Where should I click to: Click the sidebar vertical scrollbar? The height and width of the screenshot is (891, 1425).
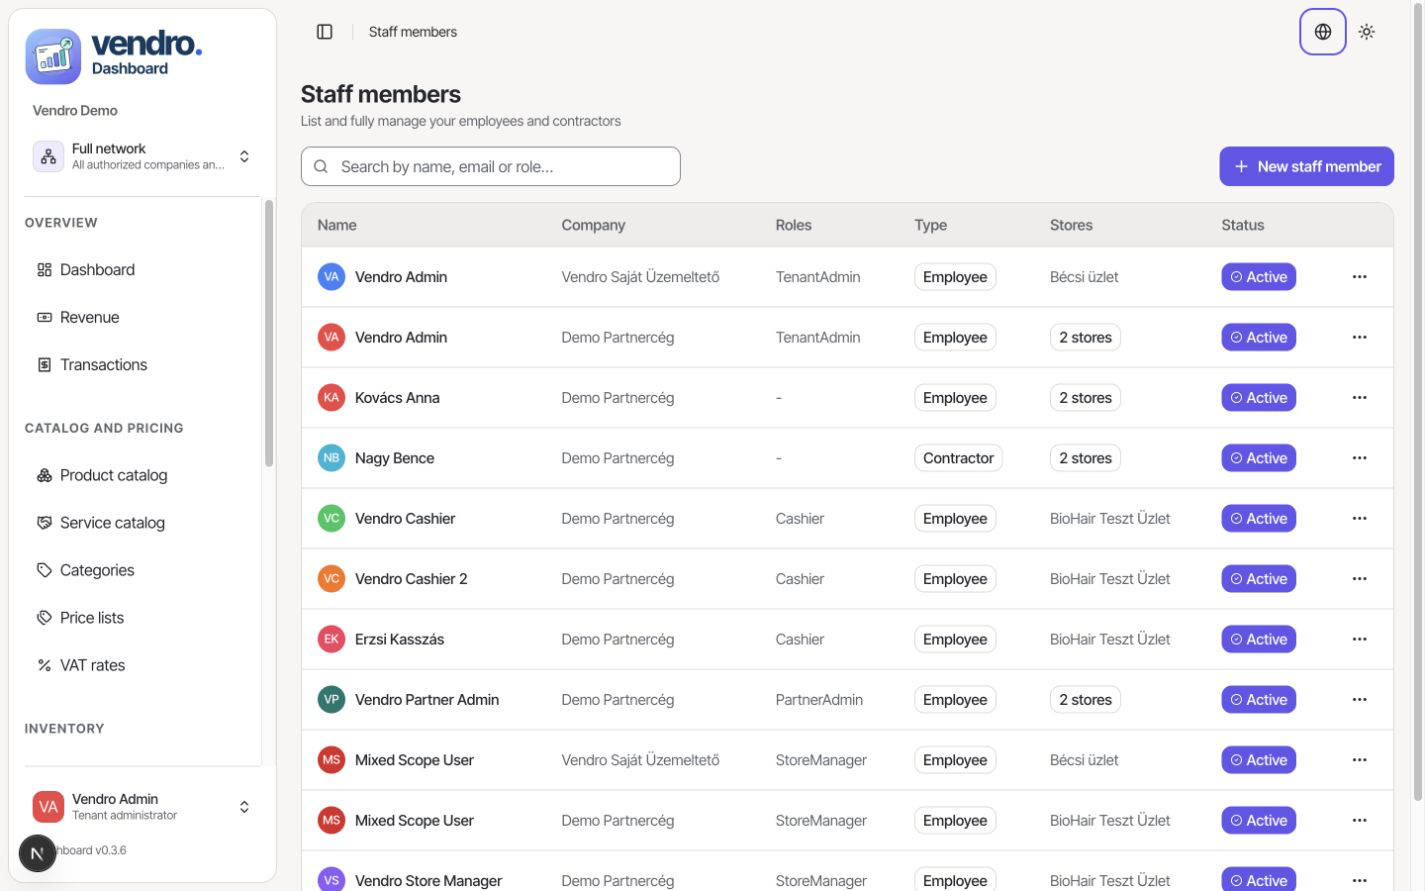point(268,333)
